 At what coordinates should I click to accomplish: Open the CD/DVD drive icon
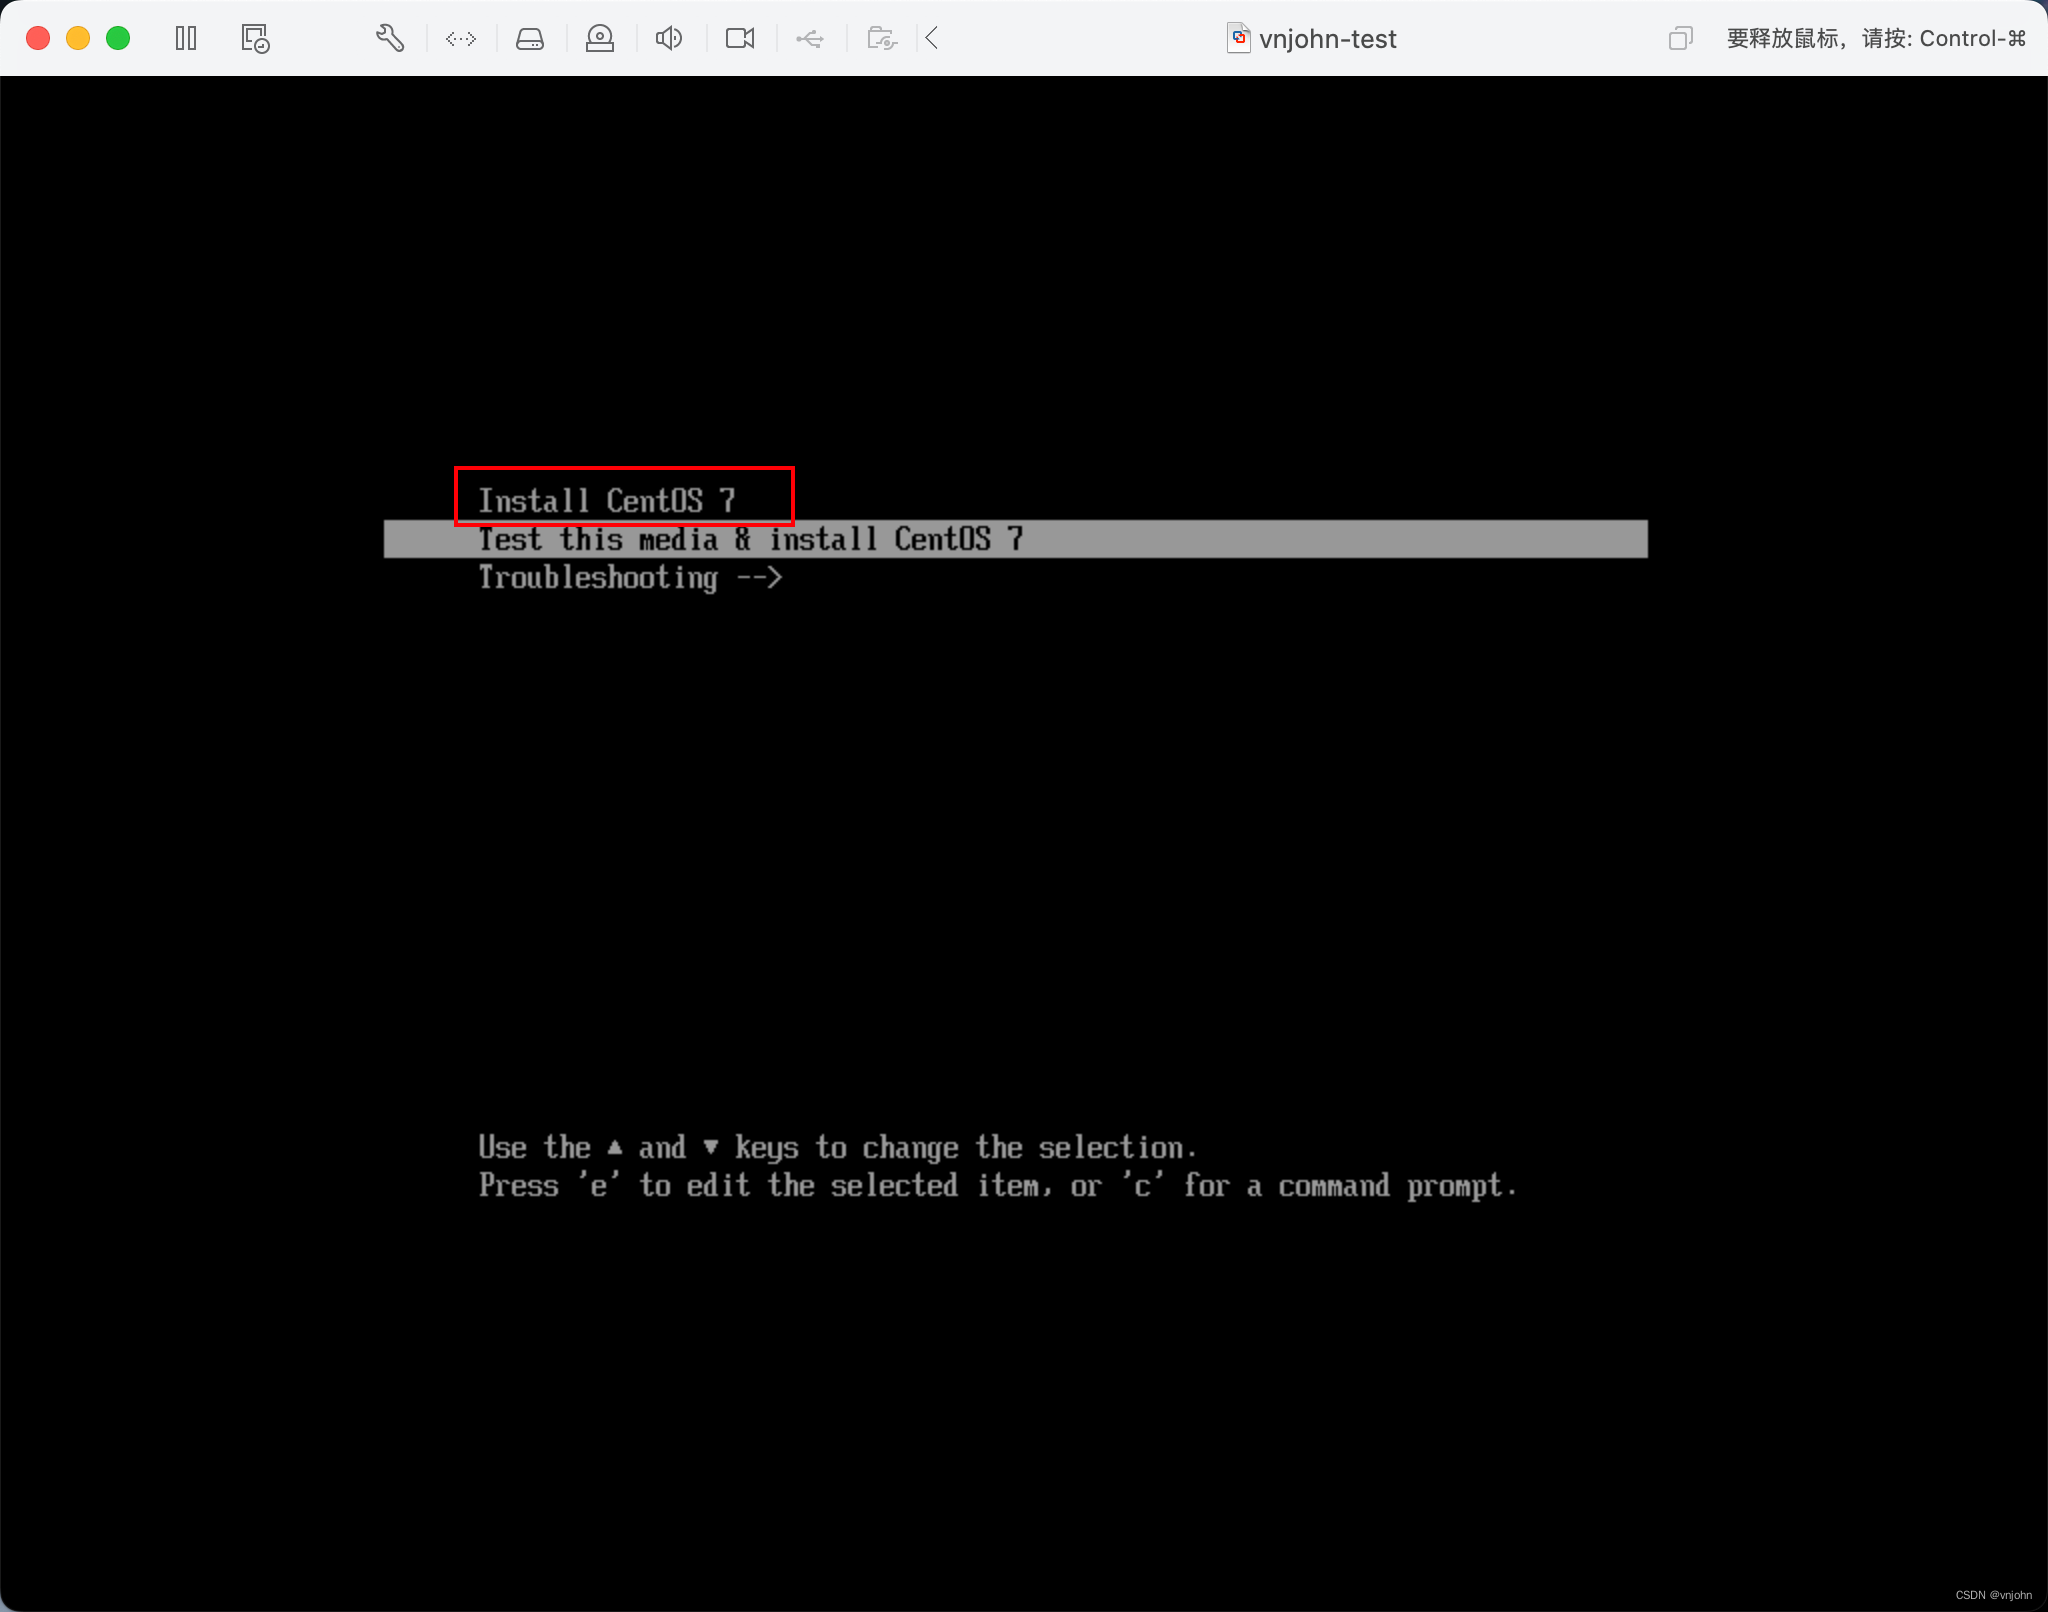pos(600,39)
